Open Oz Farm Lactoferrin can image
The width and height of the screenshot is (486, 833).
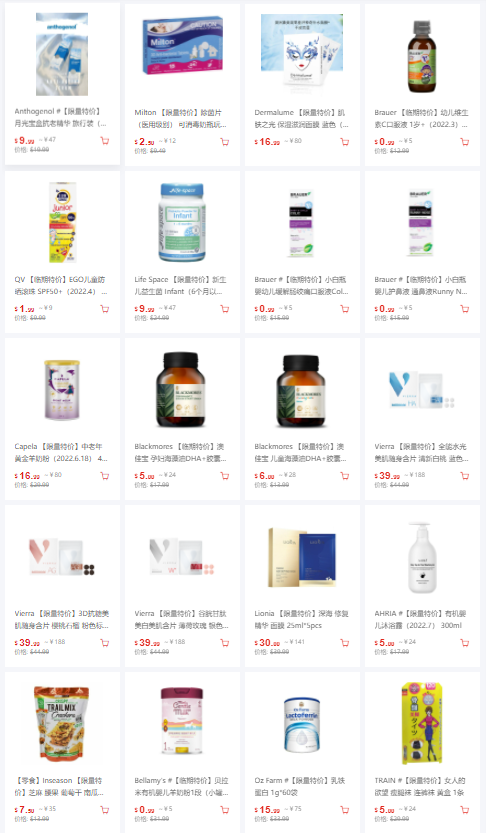302,725
